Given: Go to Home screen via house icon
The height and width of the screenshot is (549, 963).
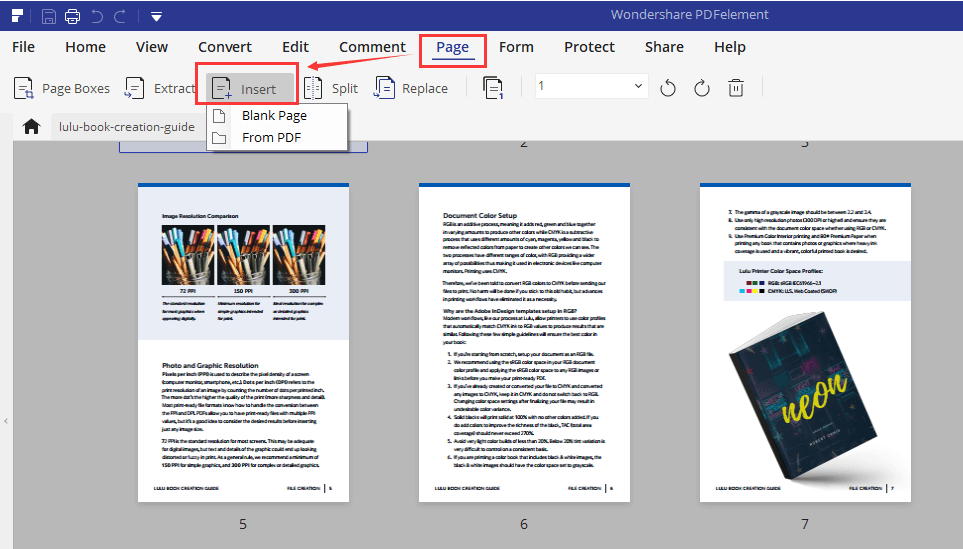Looking at the screenshot, I should tap(32, 127).
